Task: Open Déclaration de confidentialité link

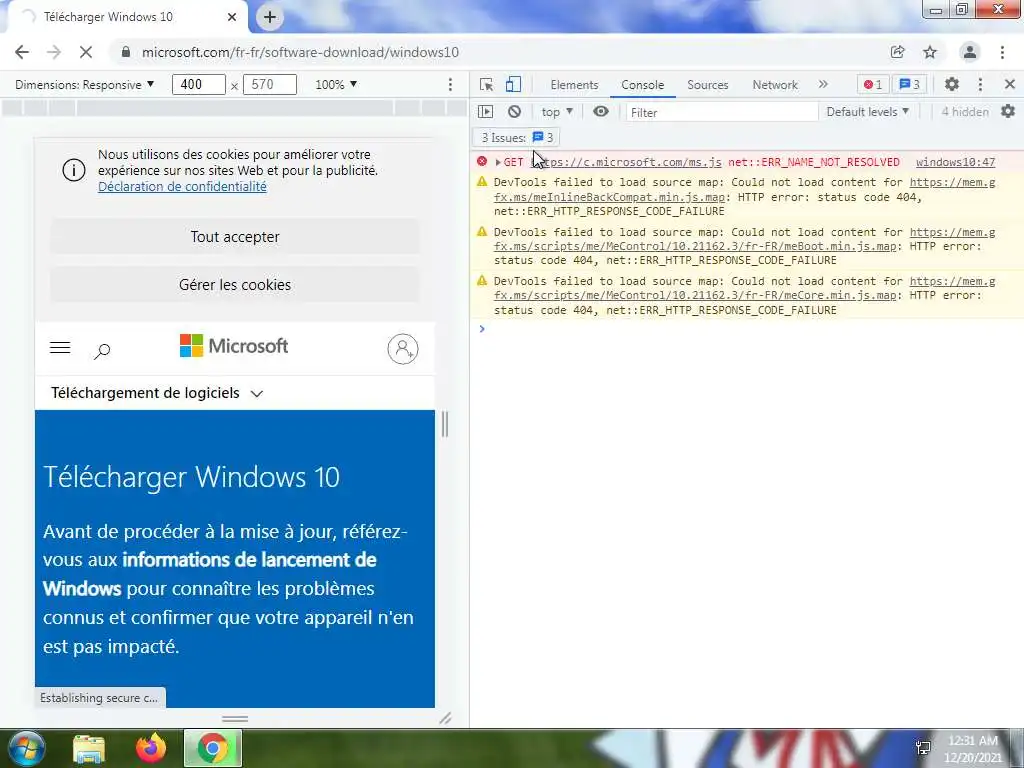Action: point(182,187)
